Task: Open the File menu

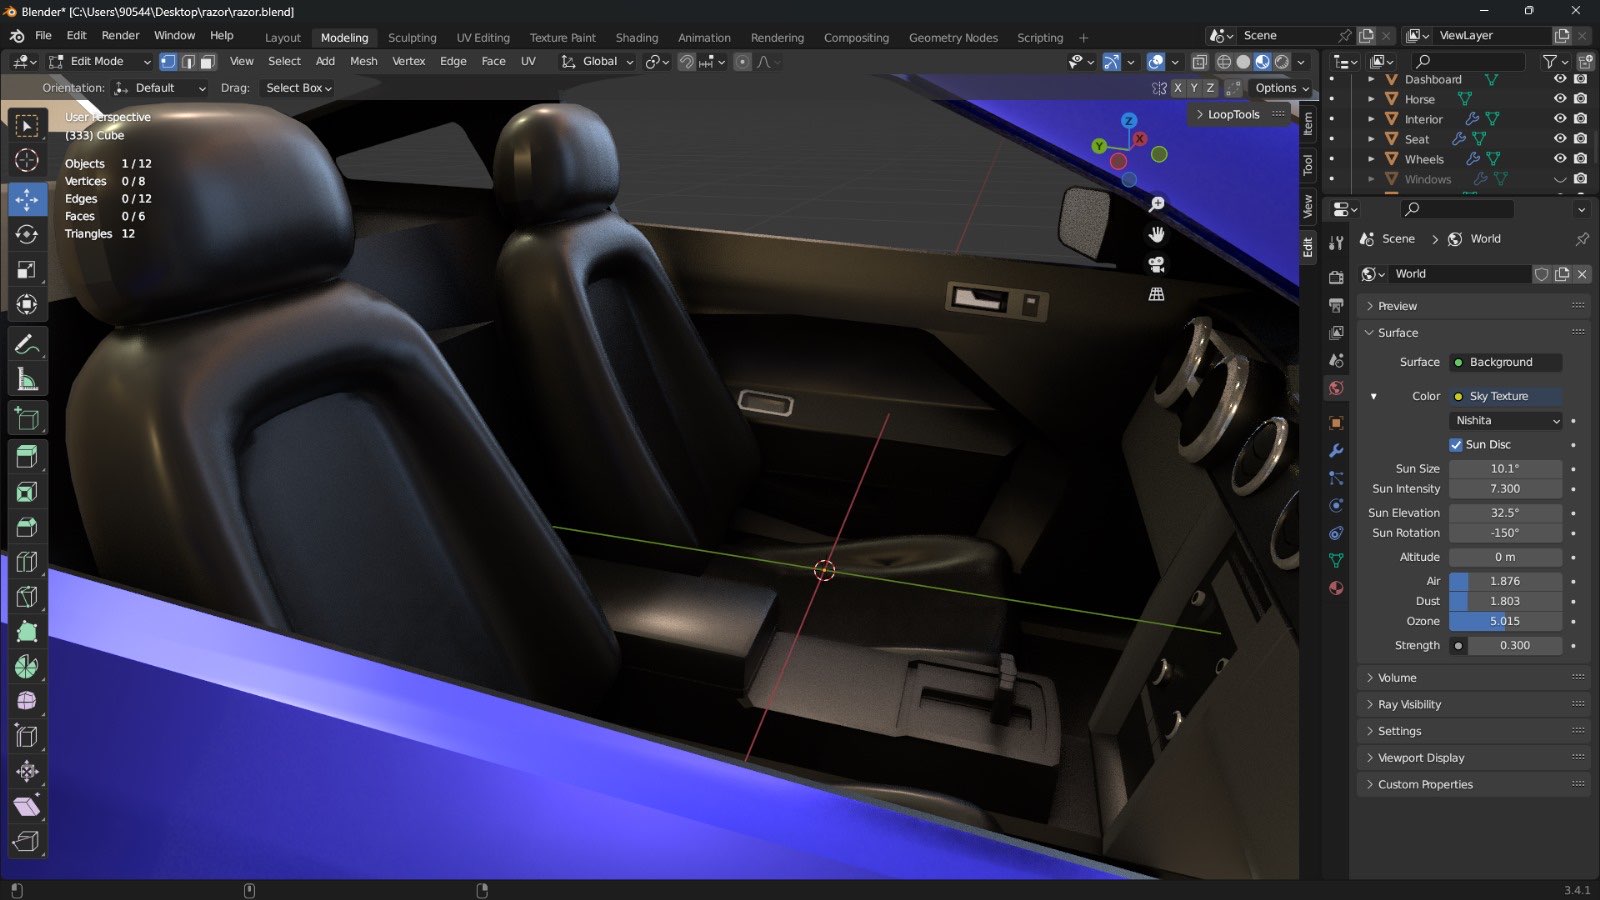Action: click(x=43, y=35)
